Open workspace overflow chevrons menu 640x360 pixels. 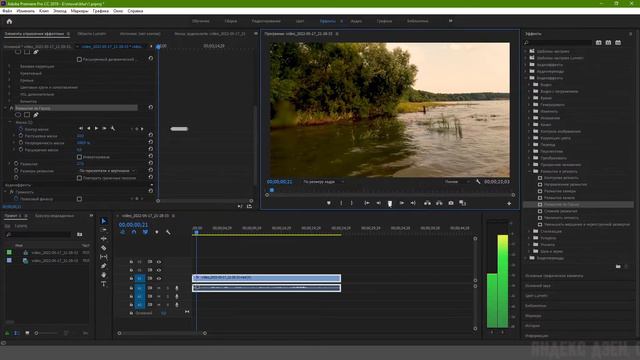(x=451, y=21)
